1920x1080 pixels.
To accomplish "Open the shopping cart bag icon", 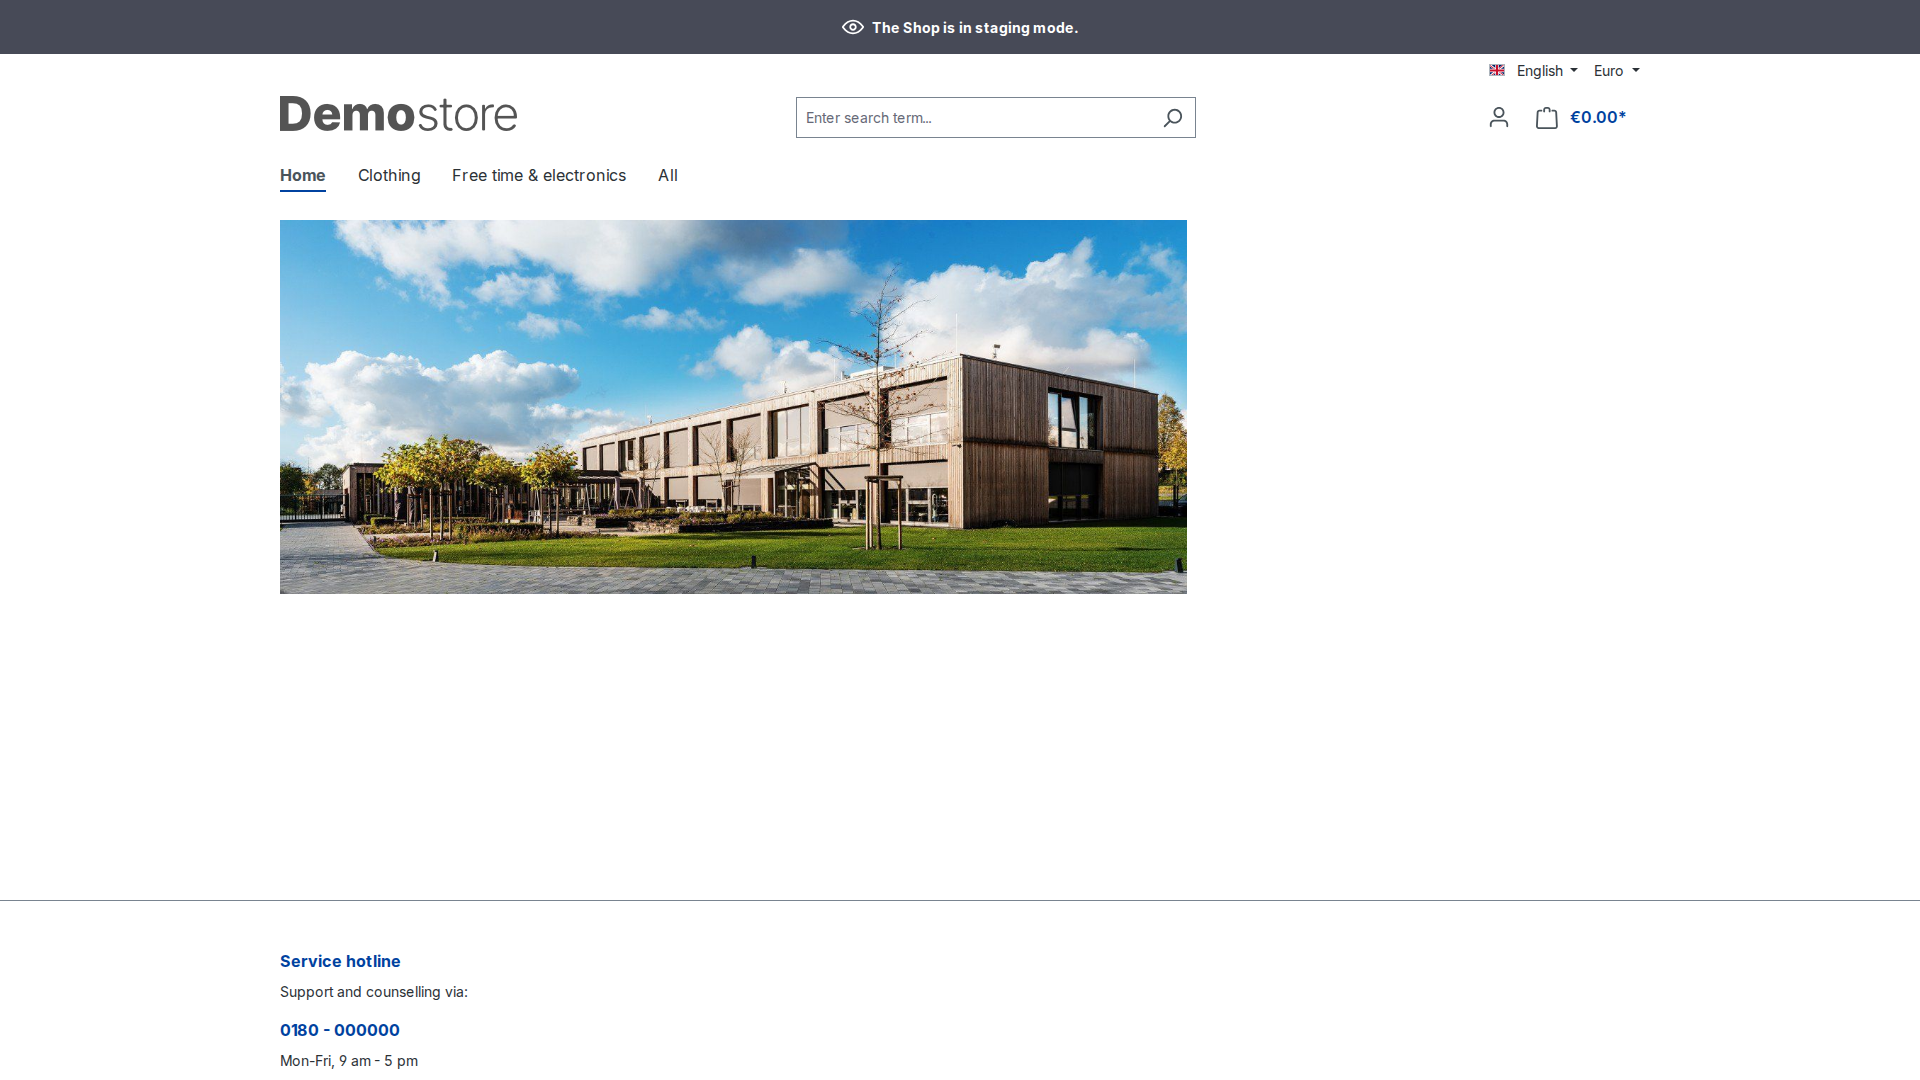I will (x=1546, y=118).
